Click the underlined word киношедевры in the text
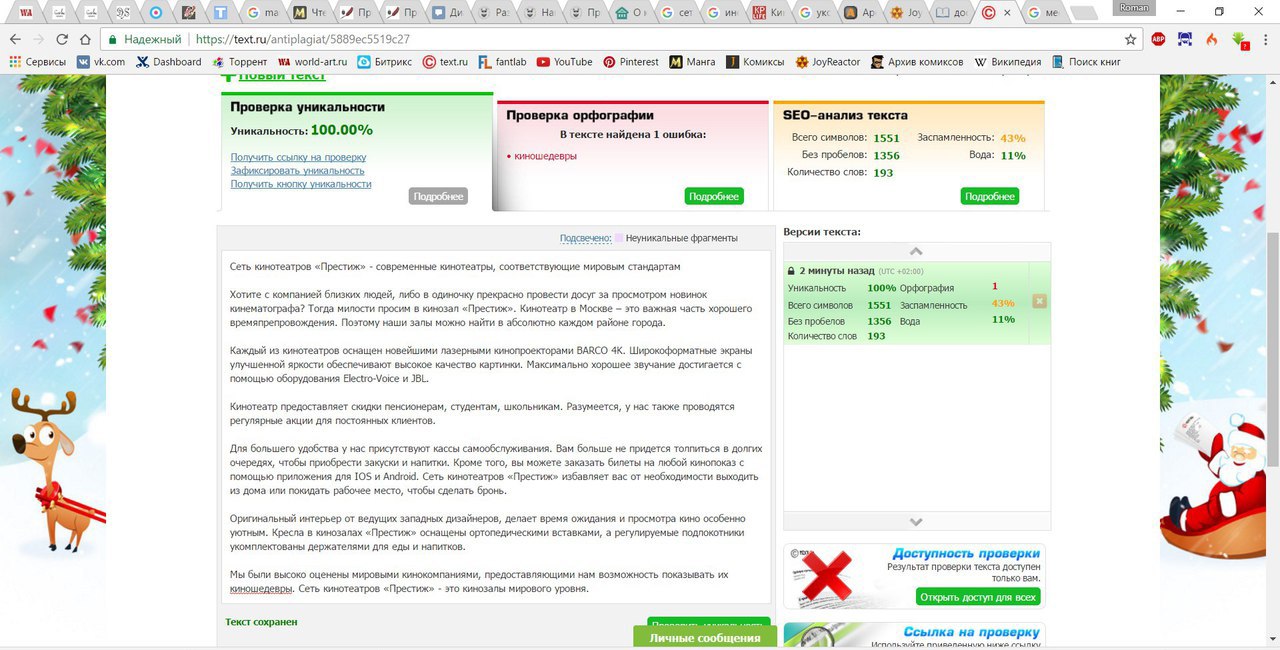Image resolution: width=1280 pixels, height=650 pixels. click(261, 589)
